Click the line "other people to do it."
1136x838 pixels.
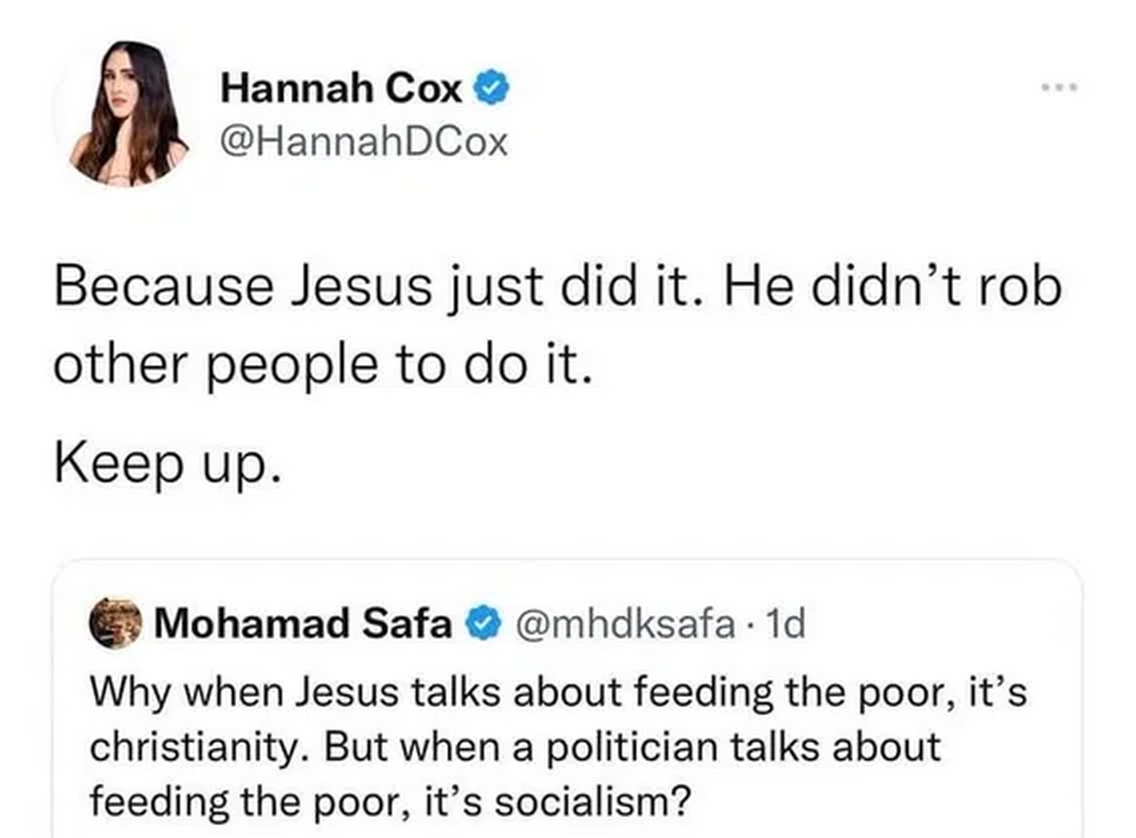click(x=323, y=364)
